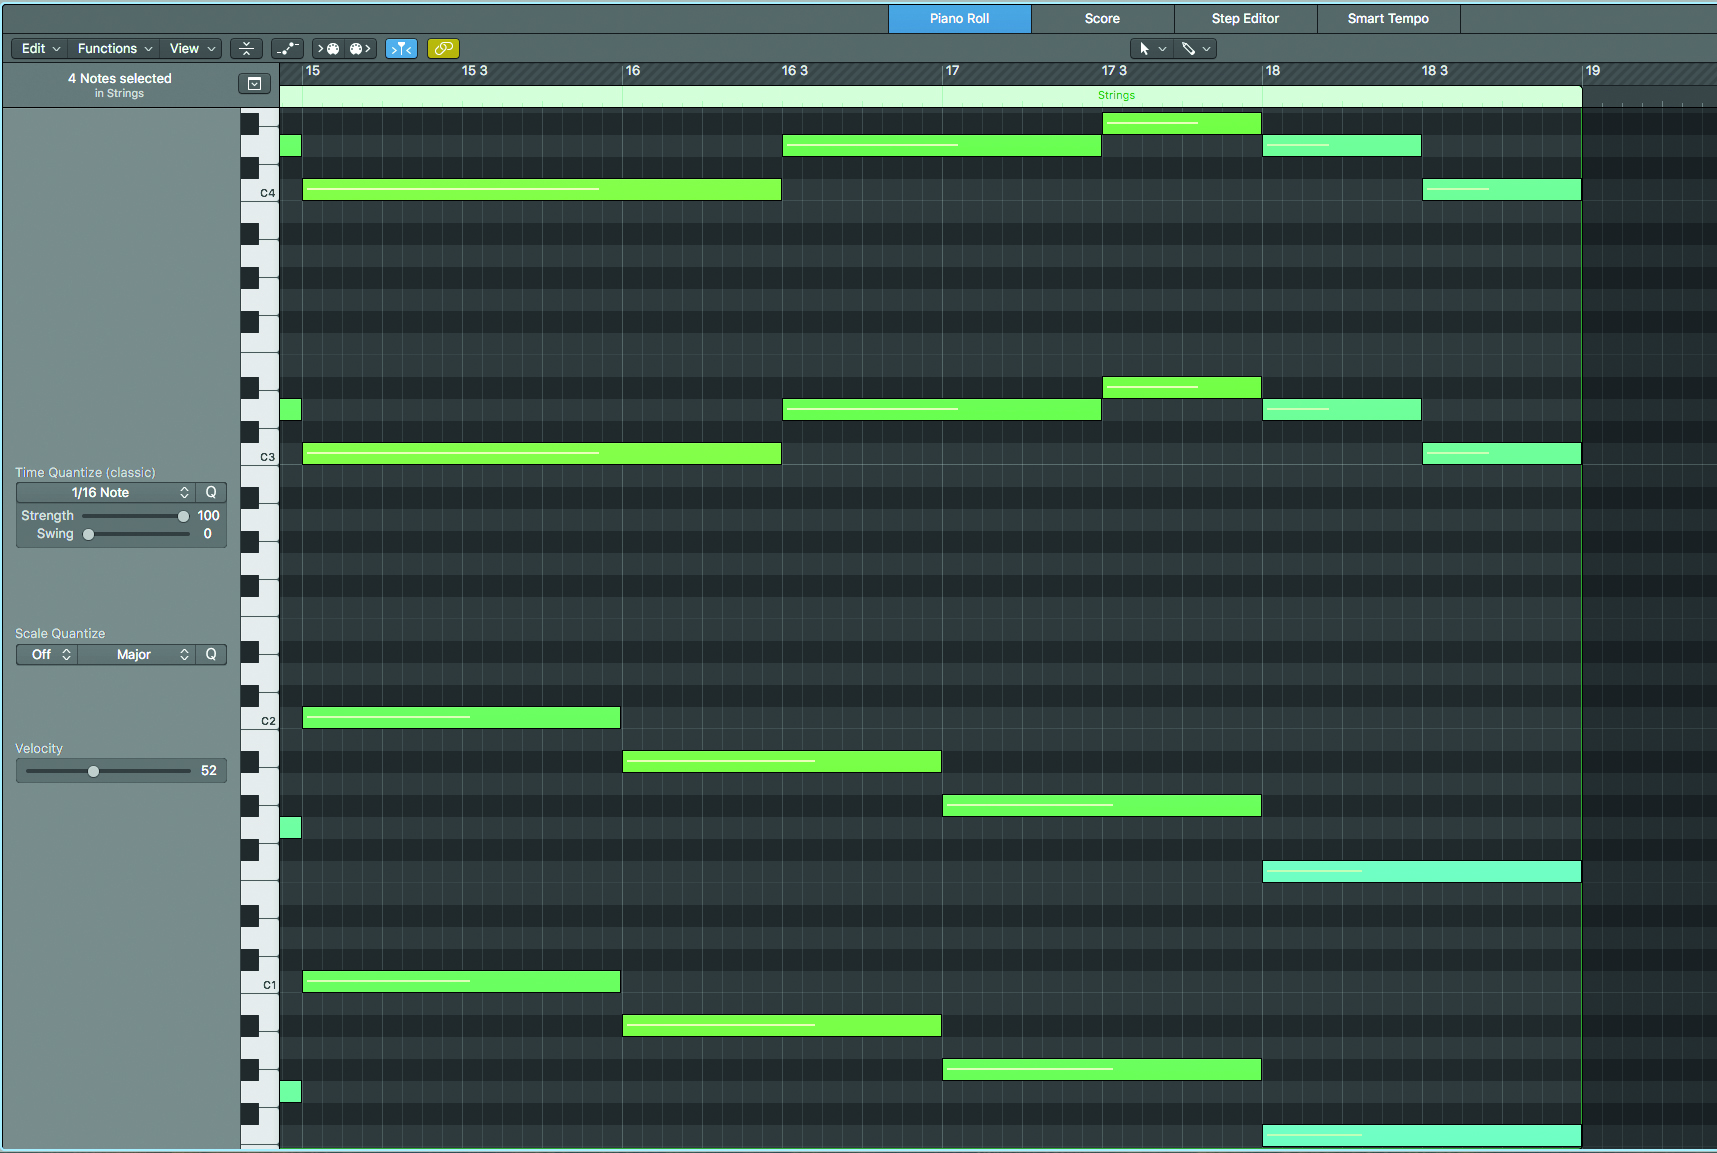Image resolution: width=1717 pixels, height=1153 pixels.
Task: Click the 4 Notes selected label
Action: (x=120, y=78)
